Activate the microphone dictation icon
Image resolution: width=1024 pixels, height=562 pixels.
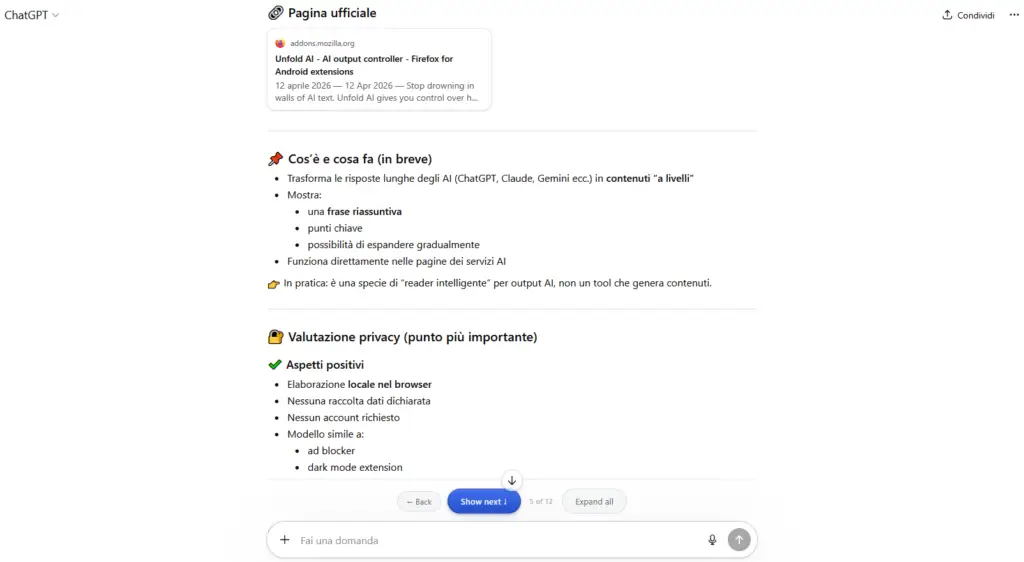712,540
